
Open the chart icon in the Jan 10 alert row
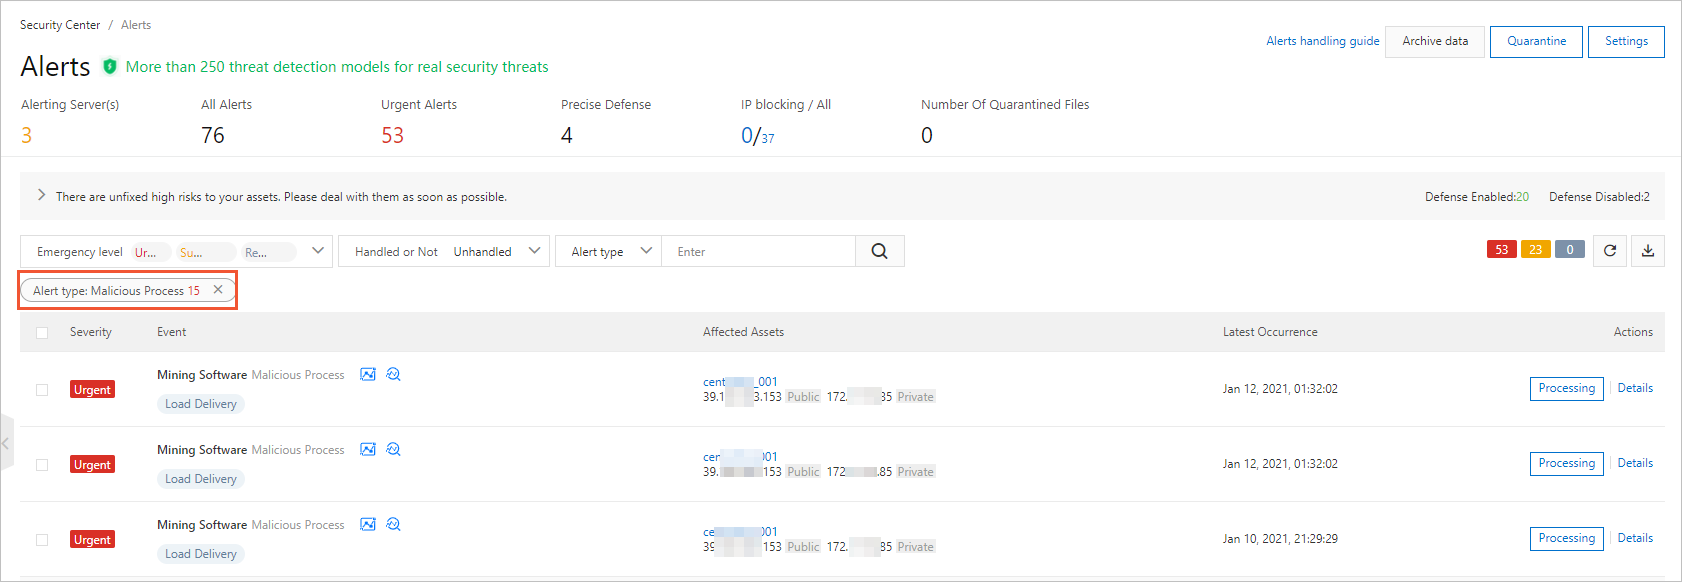coord(368,524)
